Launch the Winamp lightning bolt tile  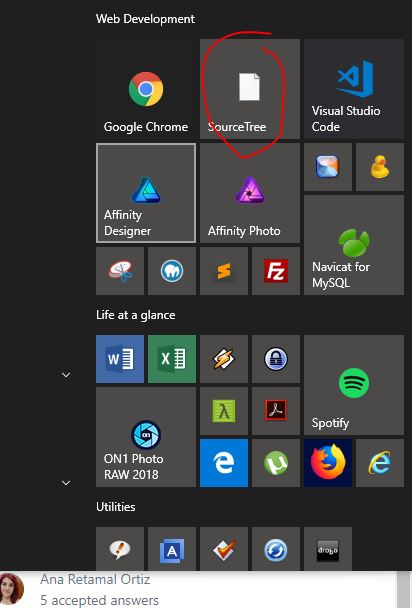pyautogui.click(x=224, y=359)
